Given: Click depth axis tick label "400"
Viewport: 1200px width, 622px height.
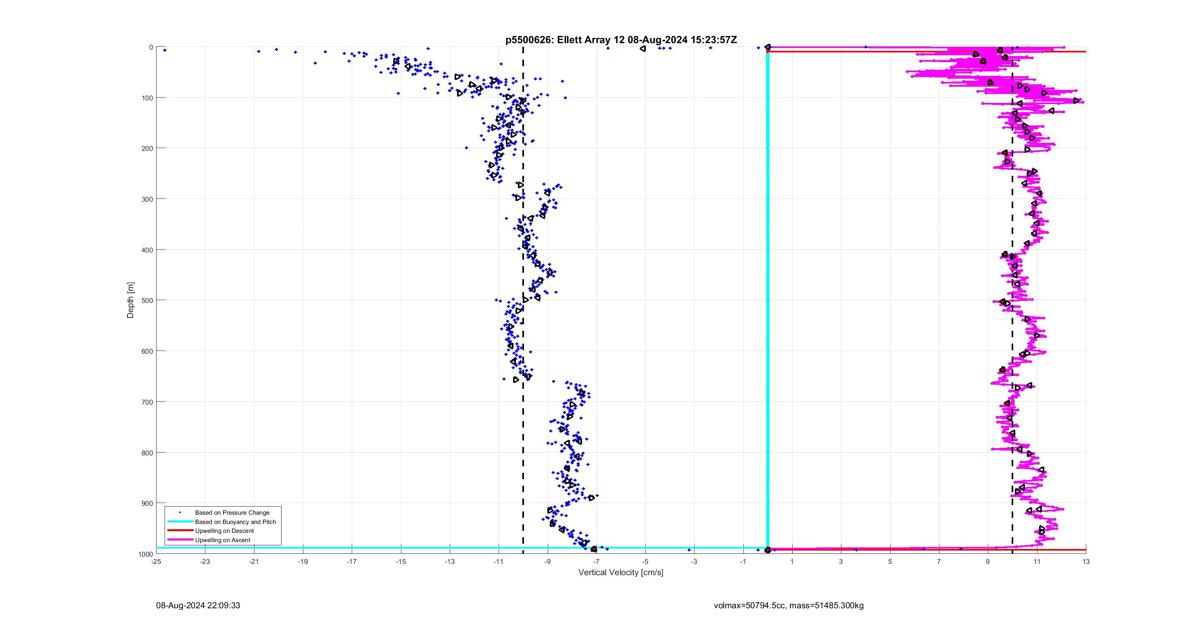Looking at the screenshot, I should coord(146,250).
